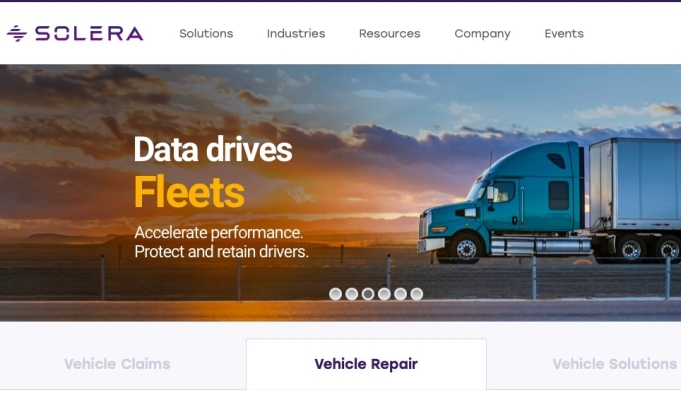Viewport: 681px width, 400px height.
Task: Click the teal semi truck image
Action: [549, 201]
